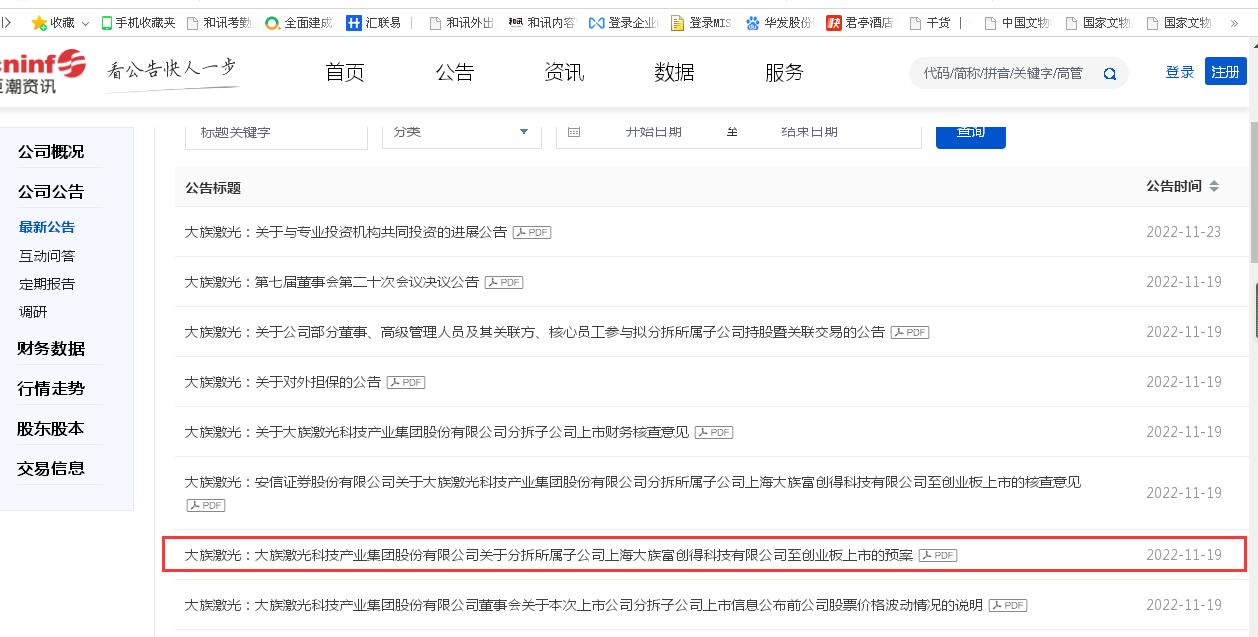Select 公司公告 in the sidebar
Image resolution: width=1258 pixels, height=637 pixels.
click(51, 192)
